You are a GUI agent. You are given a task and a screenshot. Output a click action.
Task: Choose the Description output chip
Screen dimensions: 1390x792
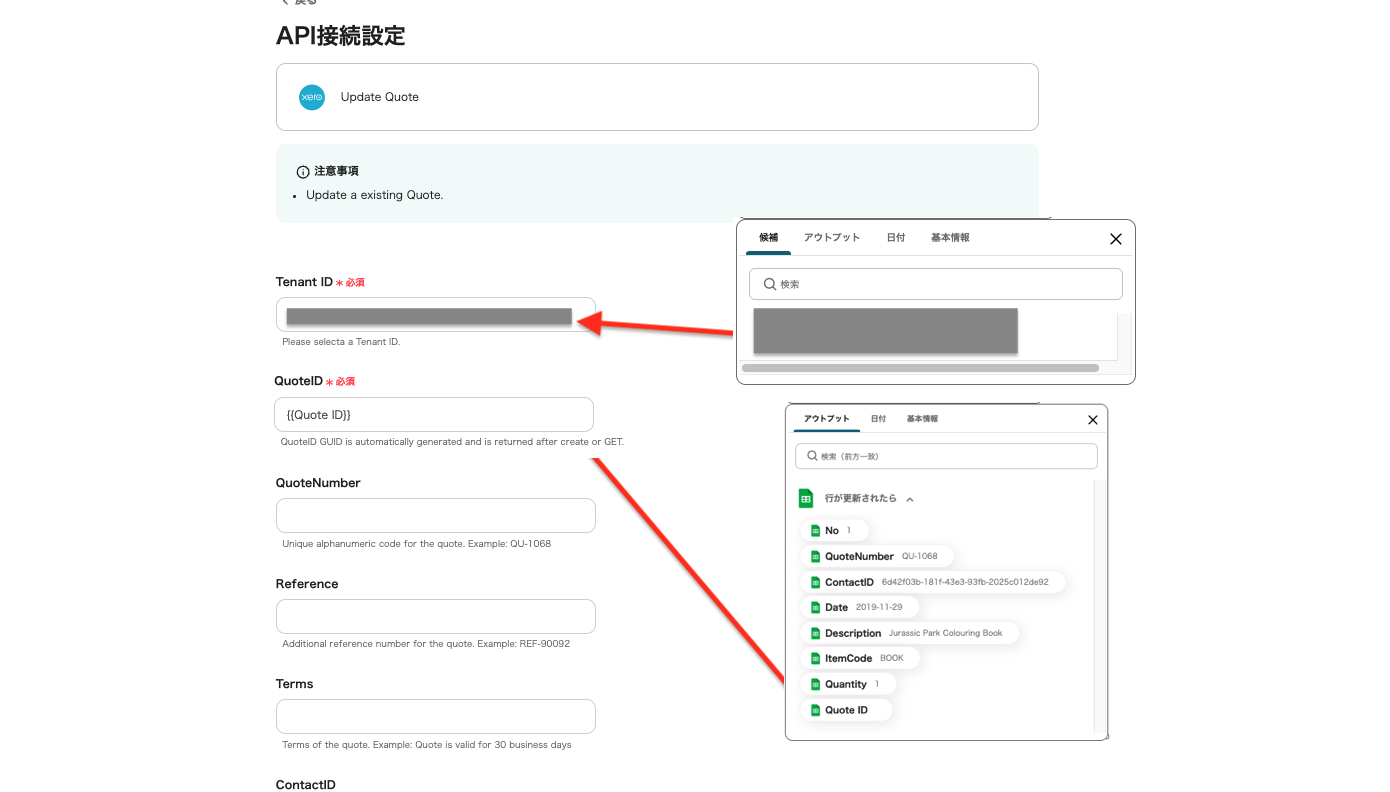click(910, 633)
